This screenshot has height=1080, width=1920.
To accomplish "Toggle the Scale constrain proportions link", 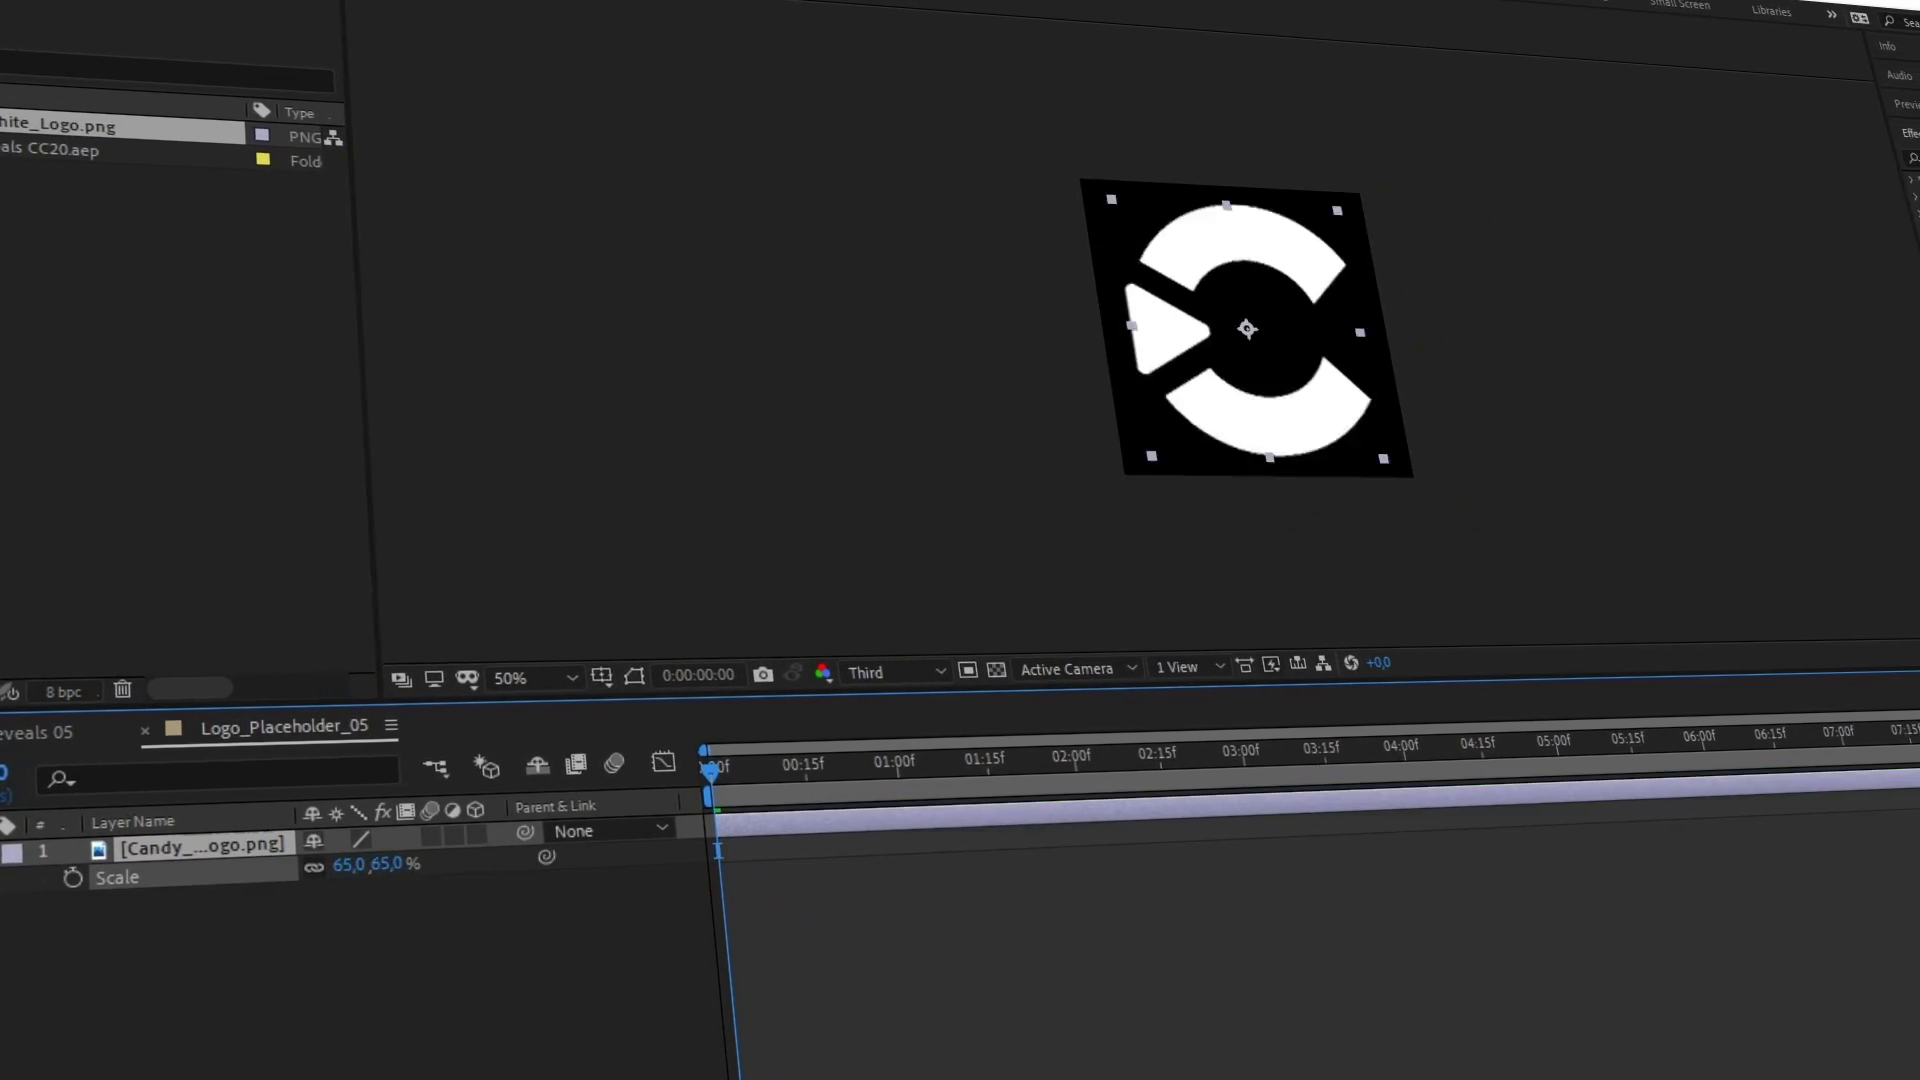I will [x=314, y=867].
